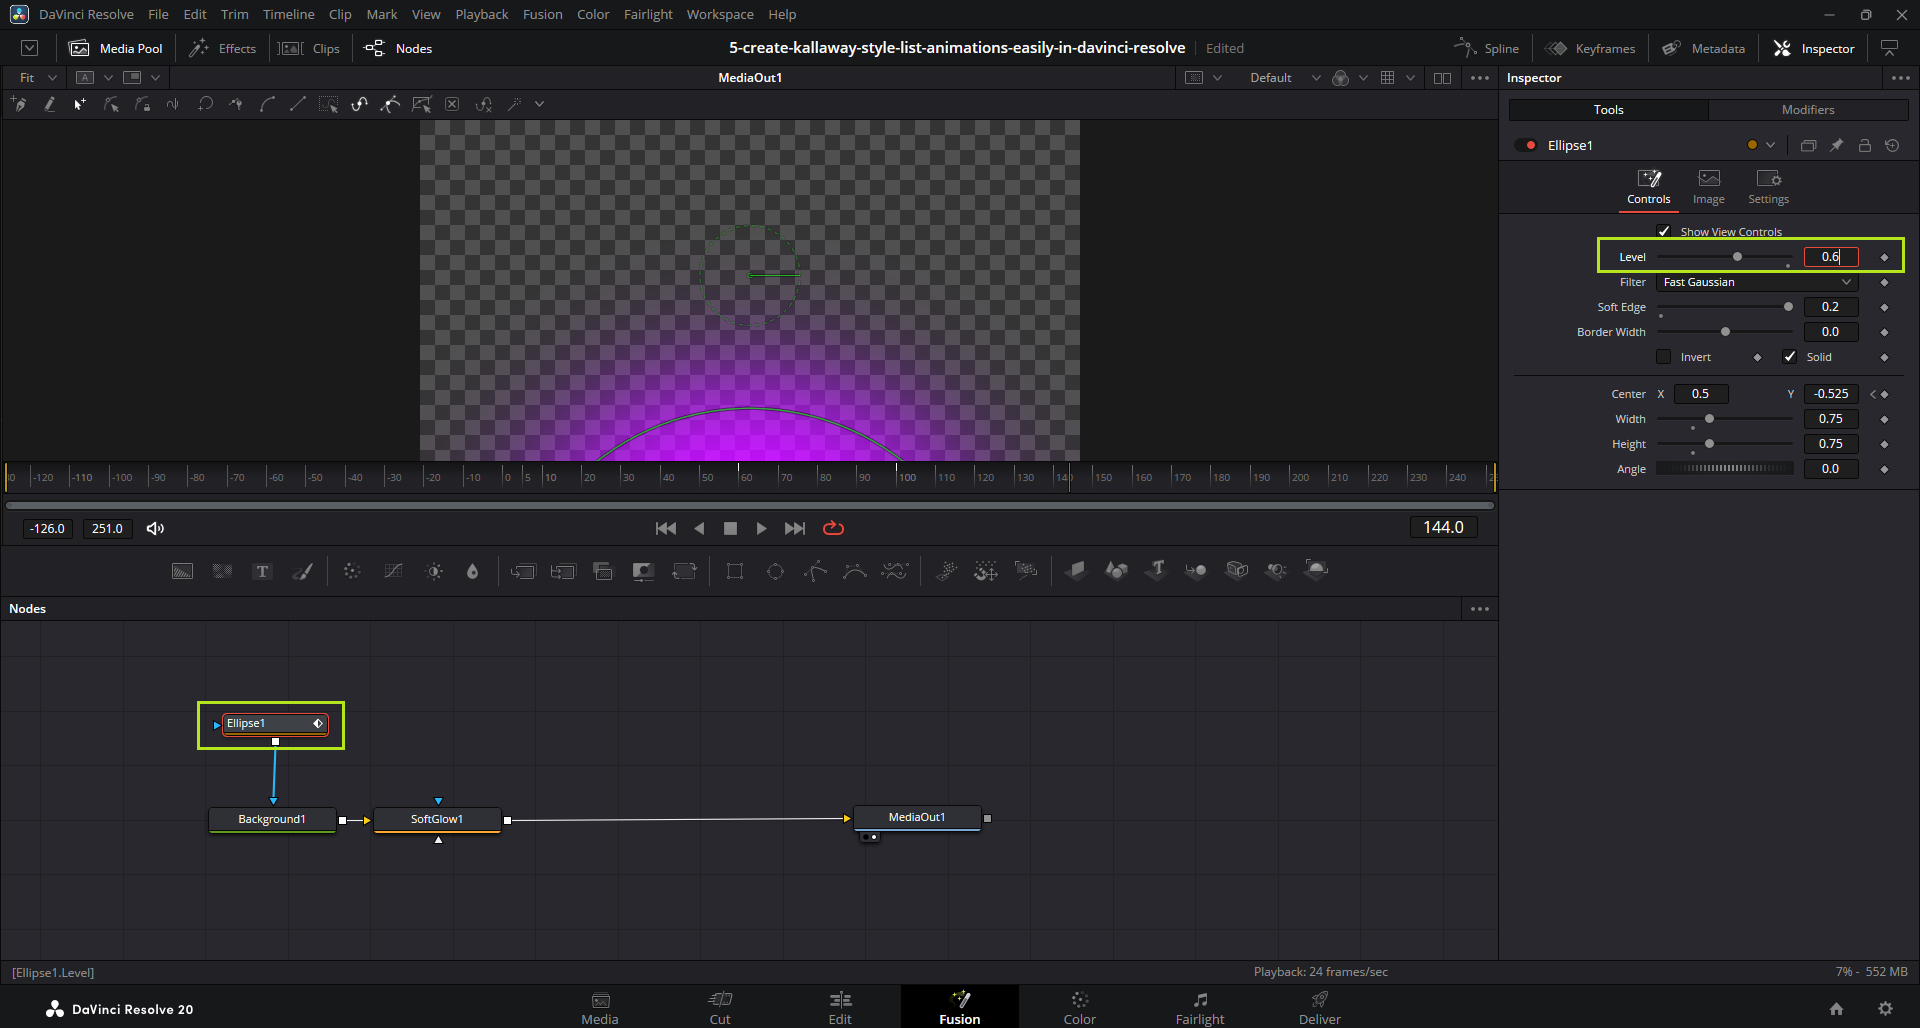Add an Ellipse mask from the toolbar
The height and width of the screenshot is (1028, 1920).
(775, 571)
